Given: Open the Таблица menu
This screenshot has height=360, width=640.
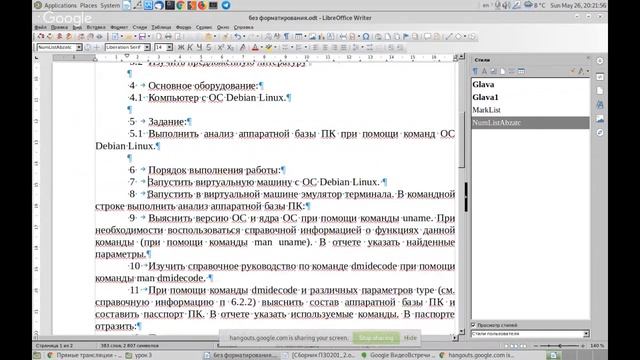Looking at the screenshot, I should click(161, 27).
